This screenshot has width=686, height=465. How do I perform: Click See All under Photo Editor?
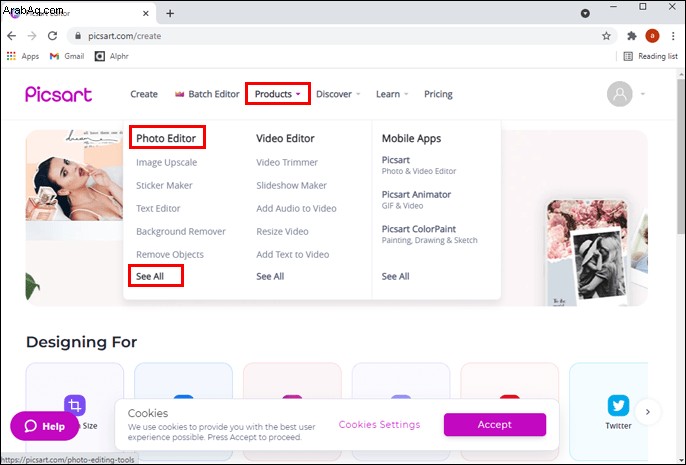pyautogui.click(x=150, y=276)
